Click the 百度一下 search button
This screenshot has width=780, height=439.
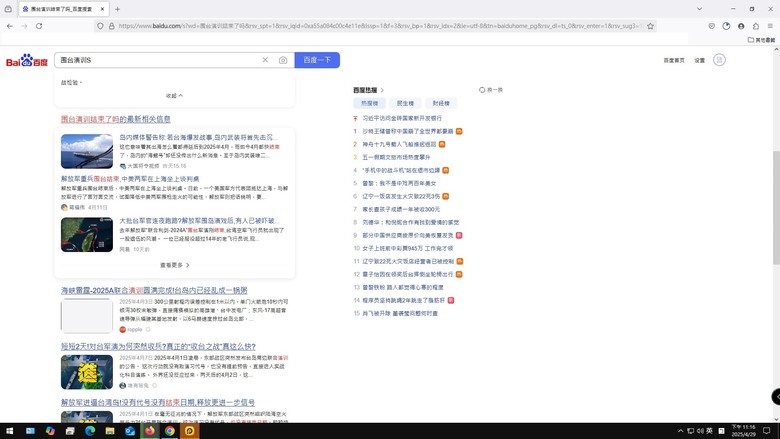317,60
